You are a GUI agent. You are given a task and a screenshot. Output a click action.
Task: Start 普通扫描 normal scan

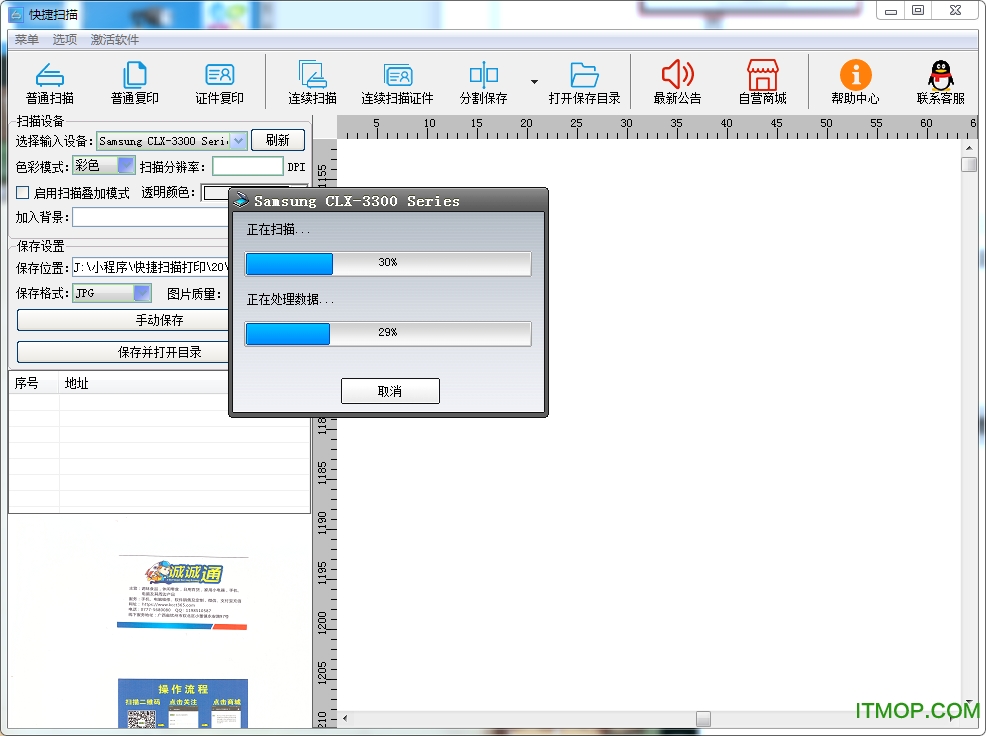point(50,83)
